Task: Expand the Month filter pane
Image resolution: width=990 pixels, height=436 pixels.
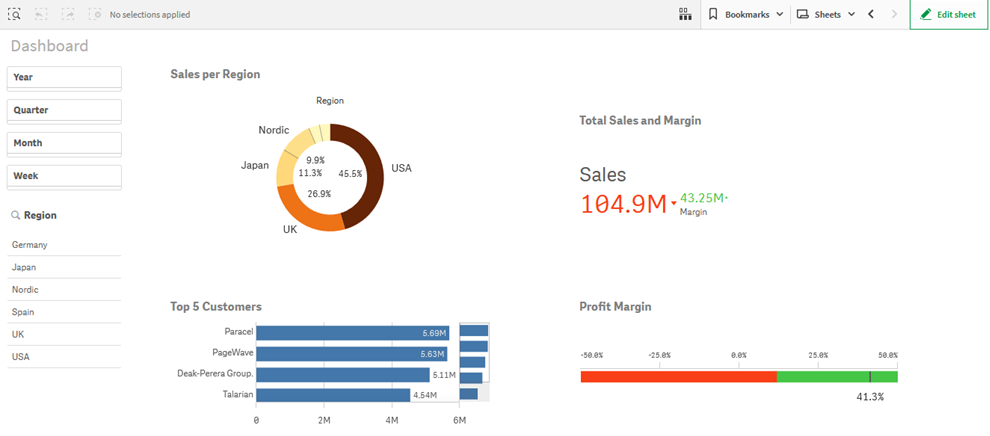Action: [65, 143]
